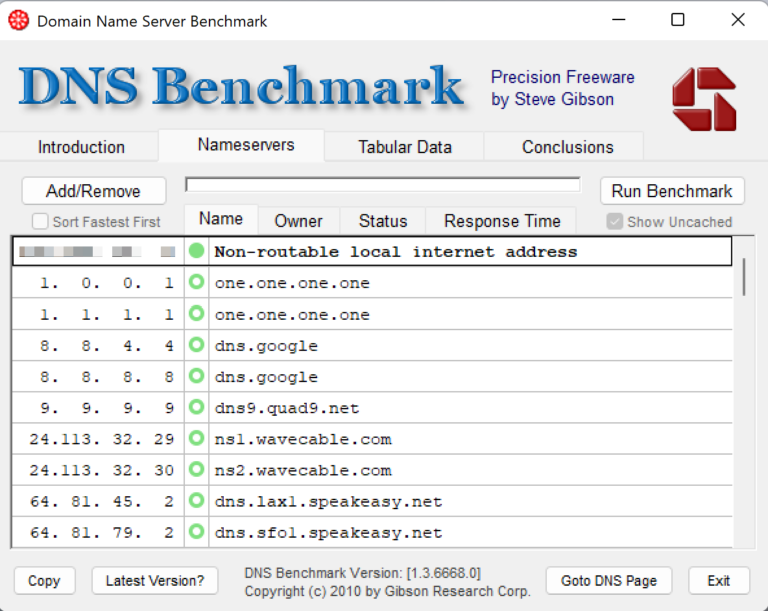Click the nameserver list vertical scrollbar thumb
Screen dimensions: 768x611
click(744, 277)
